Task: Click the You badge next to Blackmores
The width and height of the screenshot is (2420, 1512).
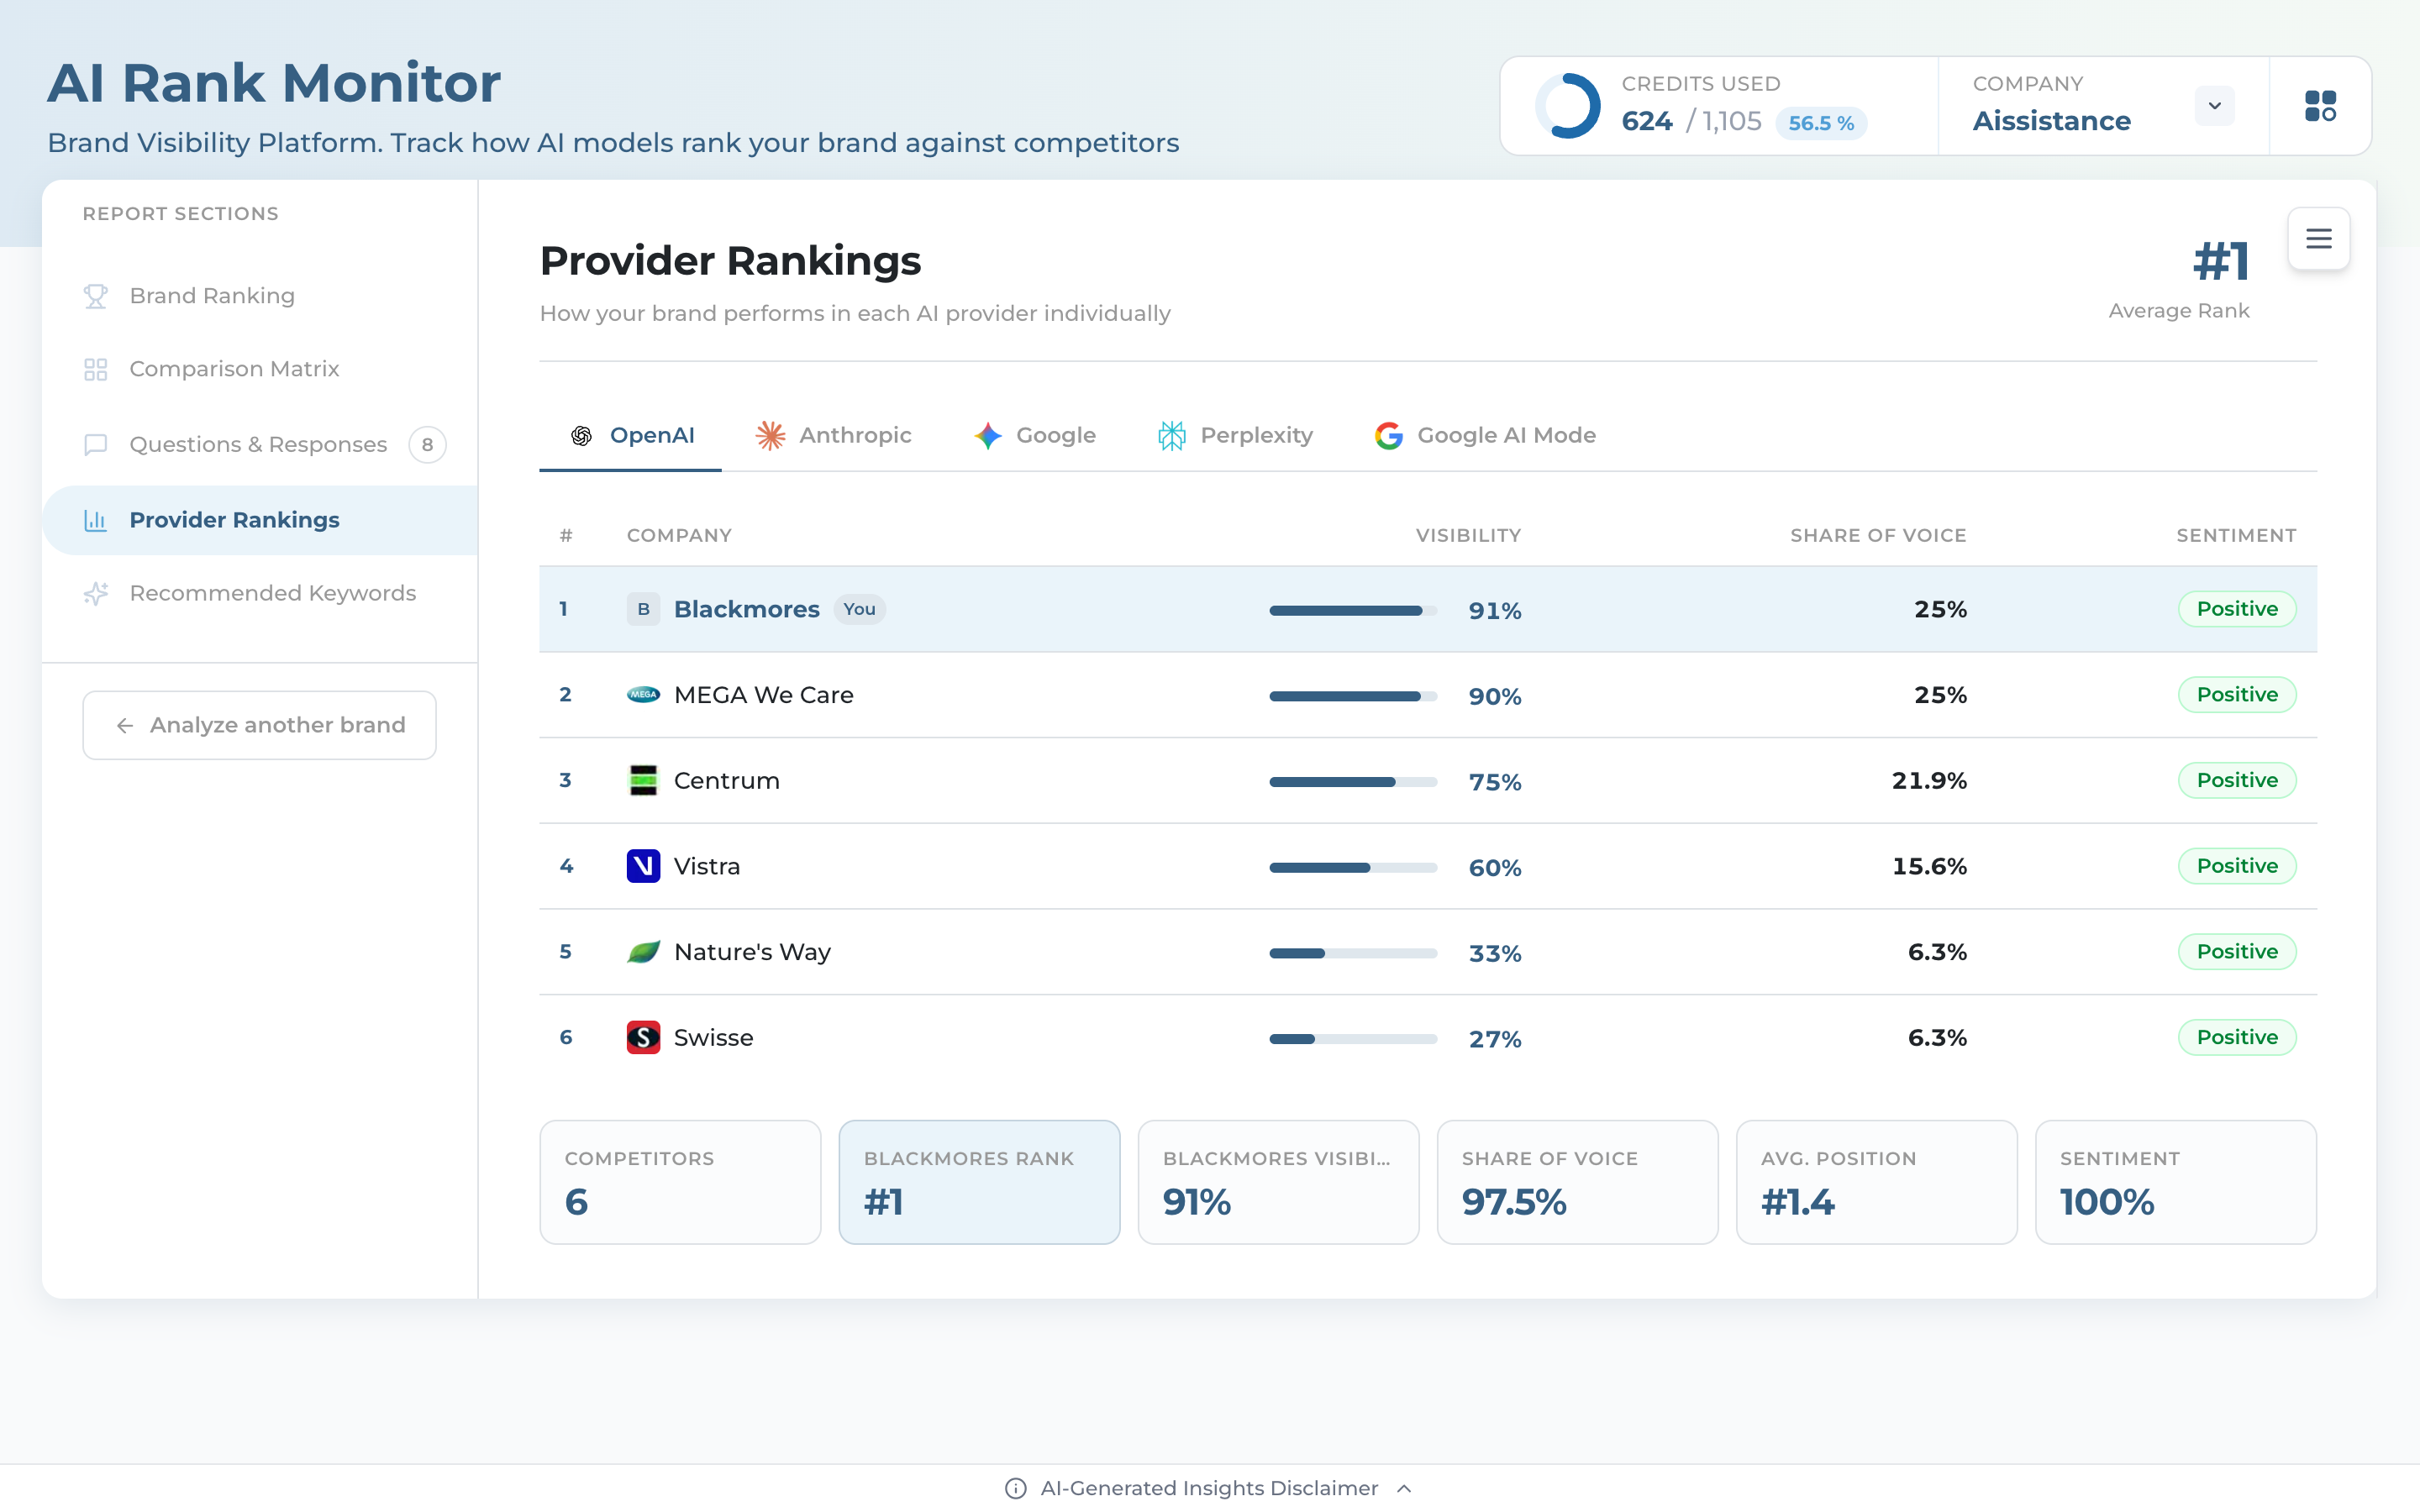Action: (x=859, y=609)
